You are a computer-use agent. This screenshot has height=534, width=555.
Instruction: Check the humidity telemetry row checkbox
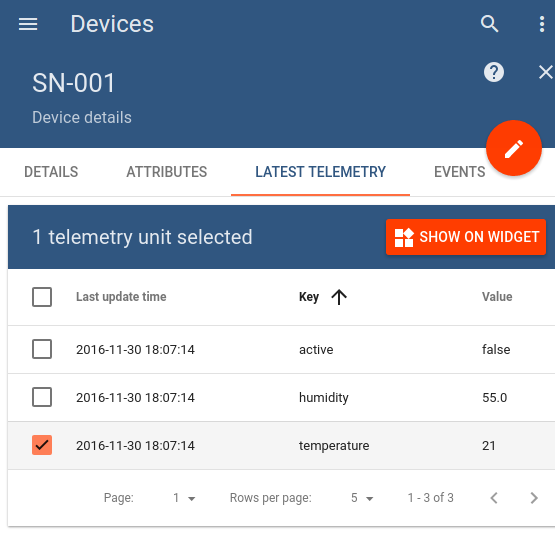tap(42, 397)
